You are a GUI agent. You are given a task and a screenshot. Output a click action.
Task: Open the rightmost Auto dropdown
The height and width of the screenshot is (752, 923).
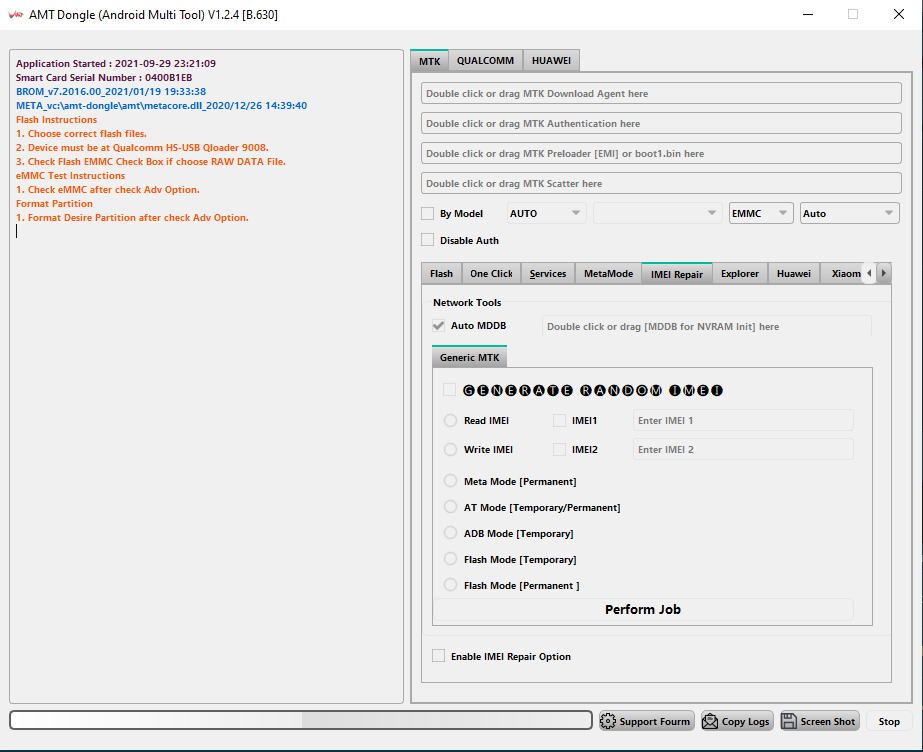[849, 213]
